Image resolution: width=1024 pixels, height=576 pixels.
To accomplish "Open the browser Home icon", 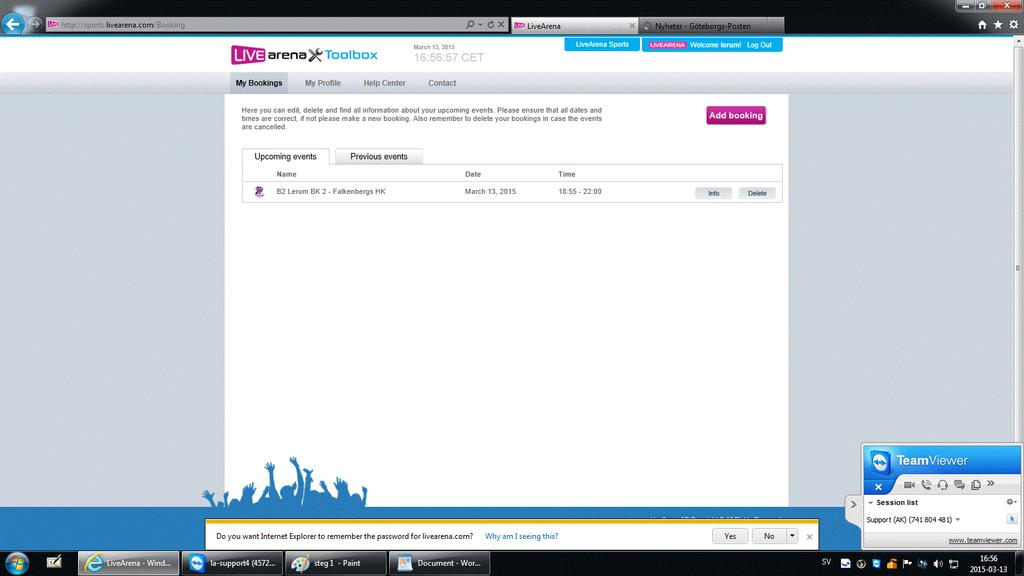I will click(x=982, y=25).
